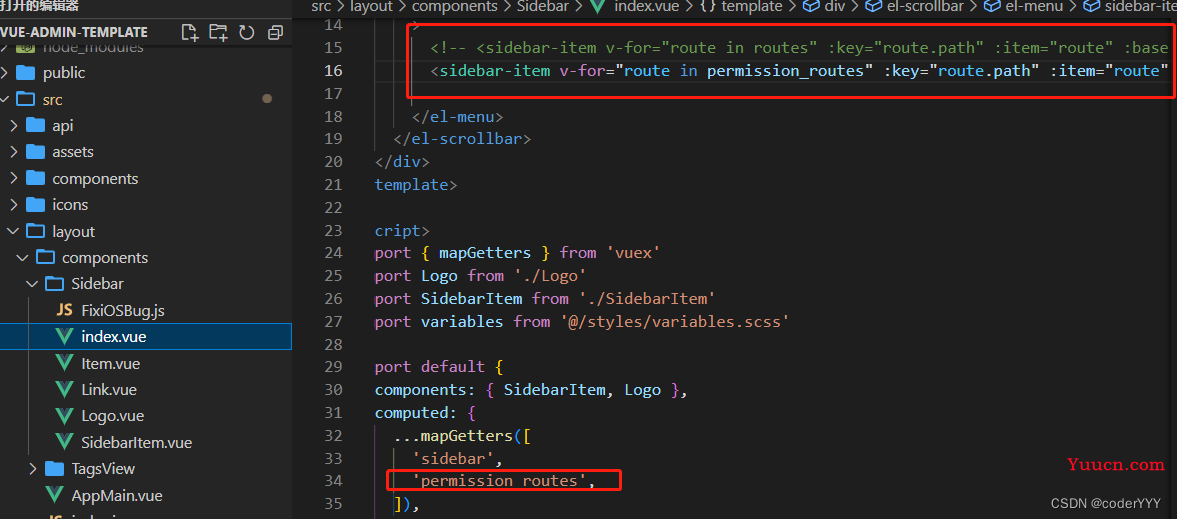Click breadcrumb segment 'src'

321,6
